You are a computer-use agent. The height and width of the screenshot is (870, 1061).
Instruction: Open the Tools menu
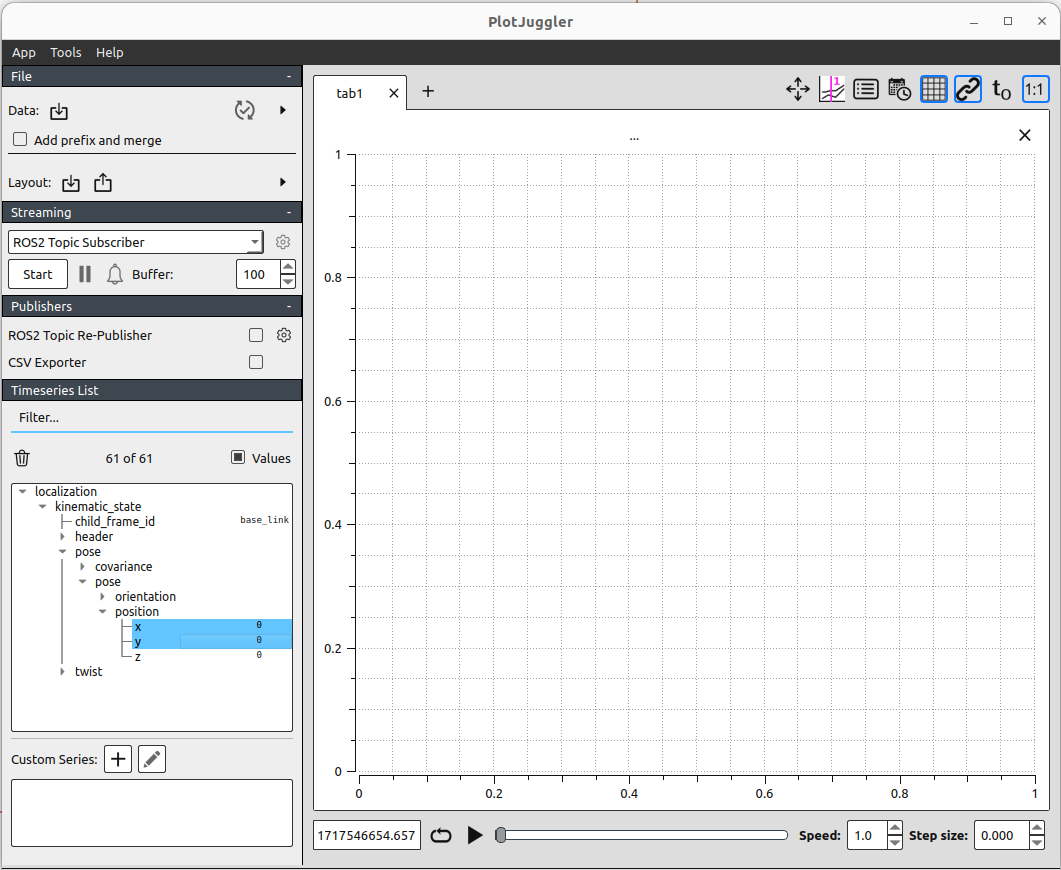(66, 52)
